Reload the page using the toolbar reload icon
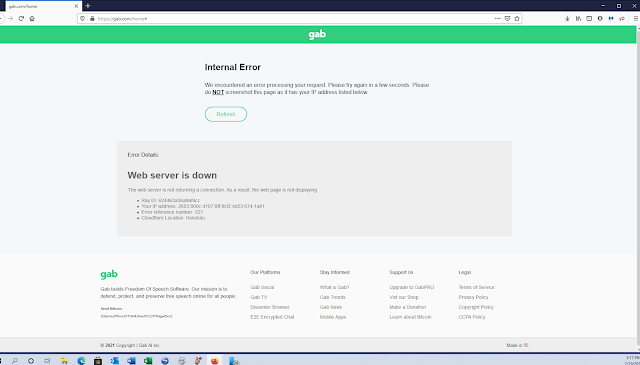The height and width of the screenshot is (365, 640). click(21, 18)
